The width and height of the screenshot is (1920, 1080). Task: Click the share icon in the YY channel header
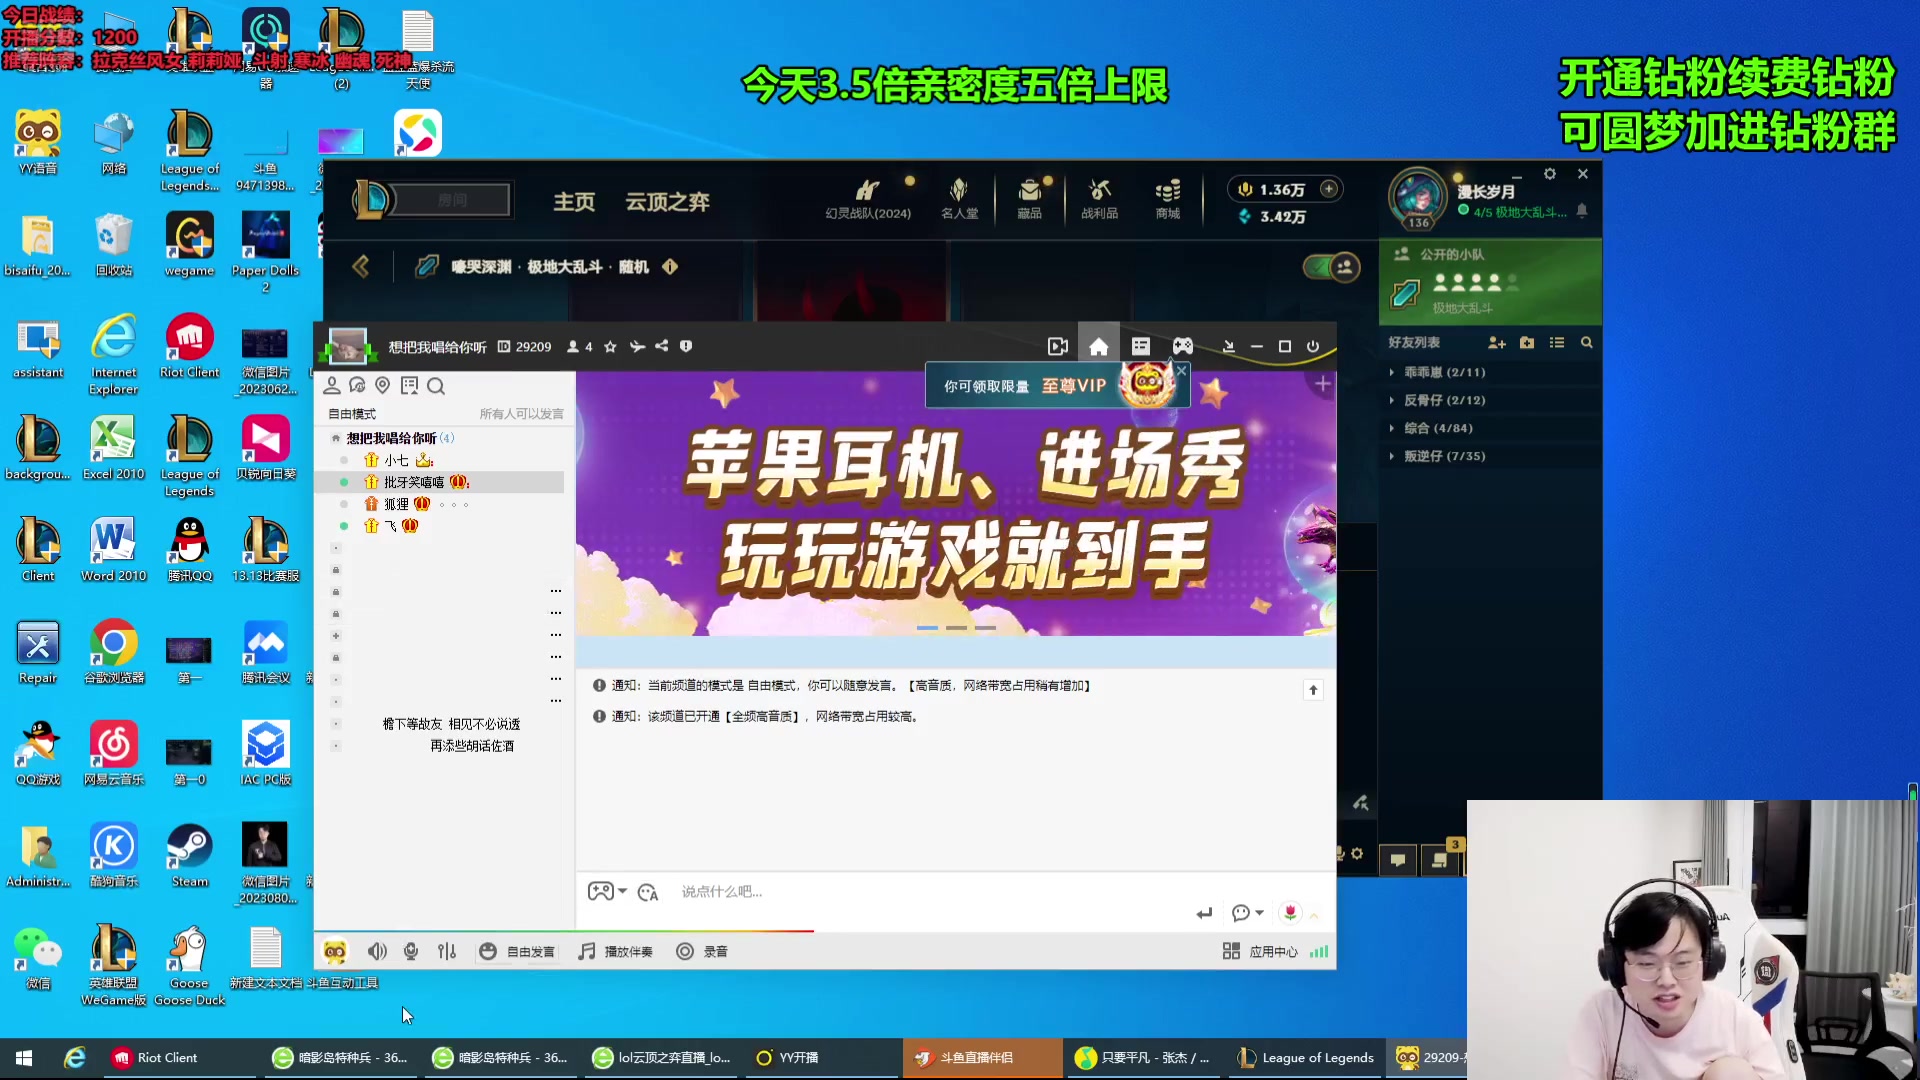point(661,346)
